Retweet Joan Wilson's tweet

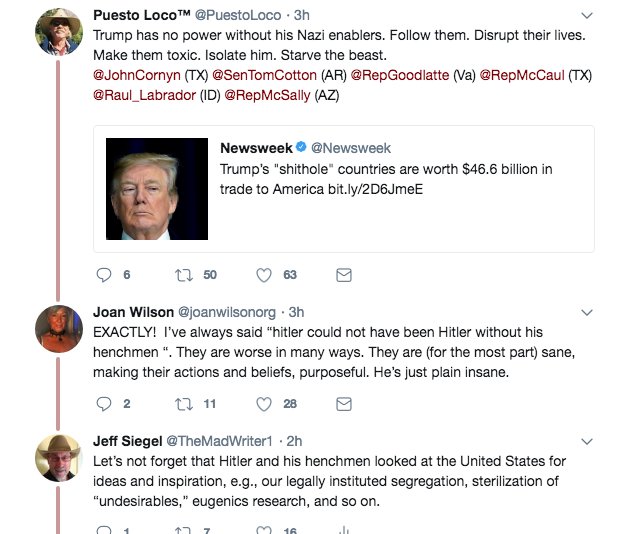pos(184,404)
